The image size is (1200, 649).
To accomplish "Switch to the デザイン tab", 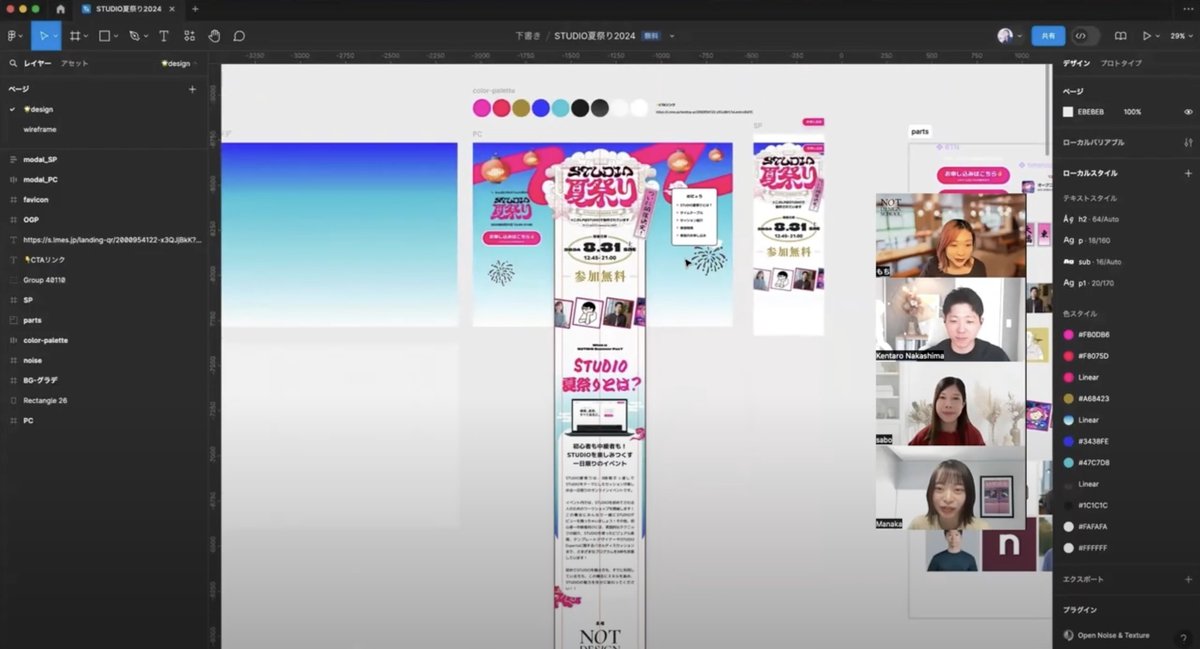I will pos(1076,63).
